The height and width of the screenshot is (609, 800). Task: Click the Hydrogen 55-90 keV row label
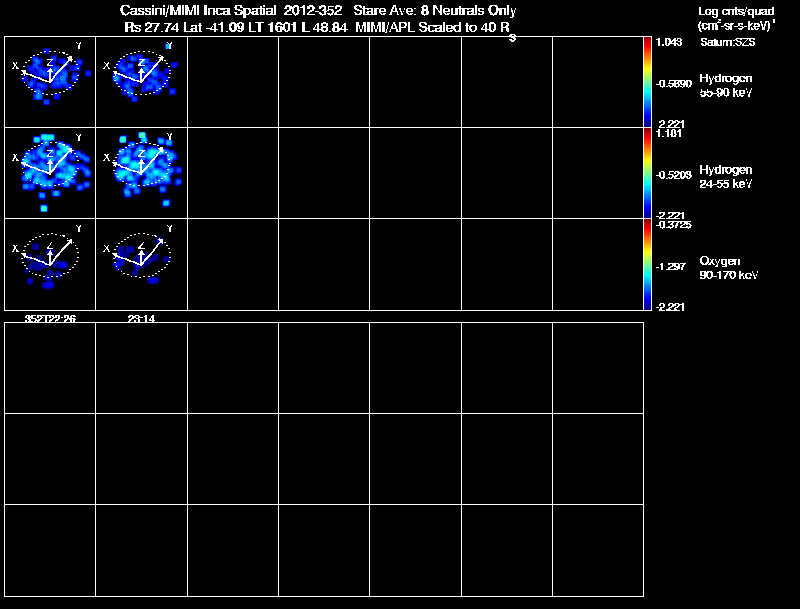[x=726, y=85]
